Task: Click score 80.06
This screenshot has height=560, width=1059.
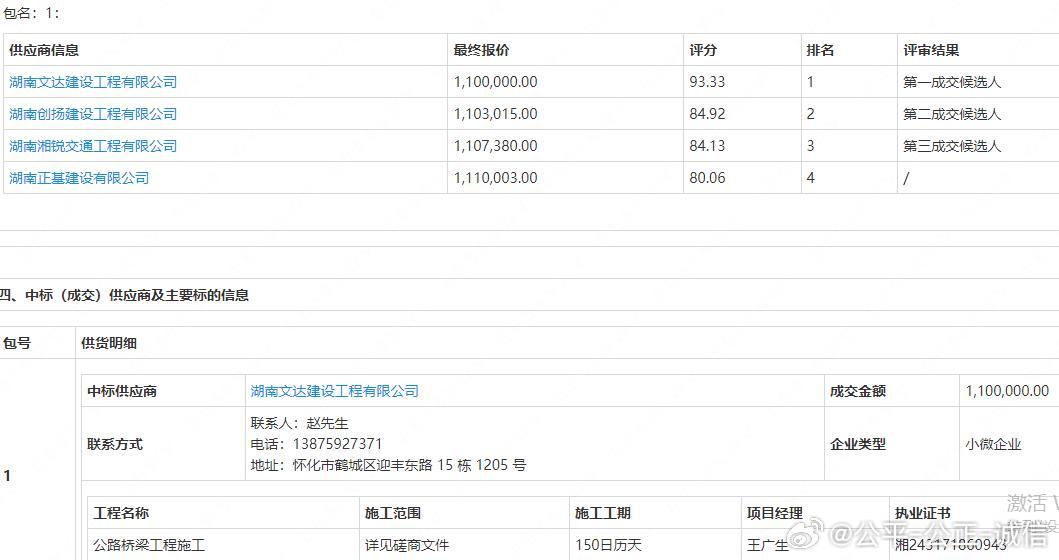Action: 707,178
